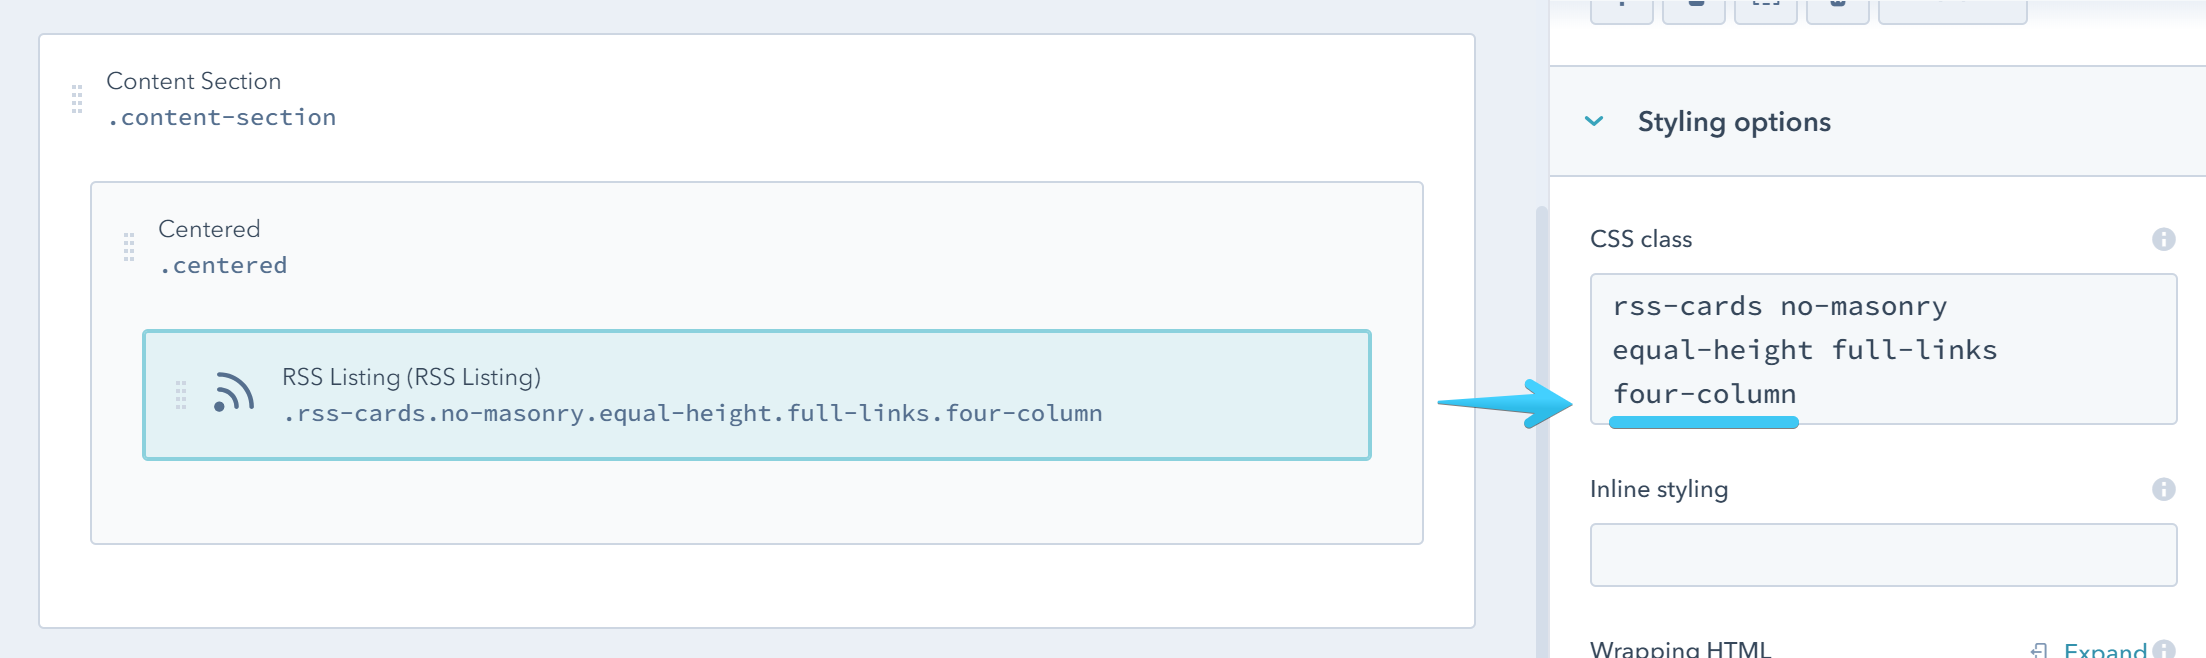
Task: Click the trash icon in the top toolbar
Action: click(1838, 10)
